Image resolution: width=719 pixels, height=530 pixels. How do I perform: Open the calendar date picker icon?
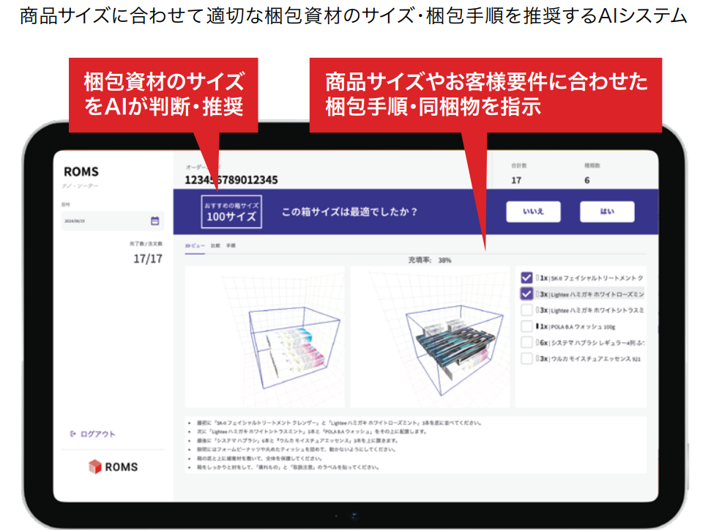155,221
